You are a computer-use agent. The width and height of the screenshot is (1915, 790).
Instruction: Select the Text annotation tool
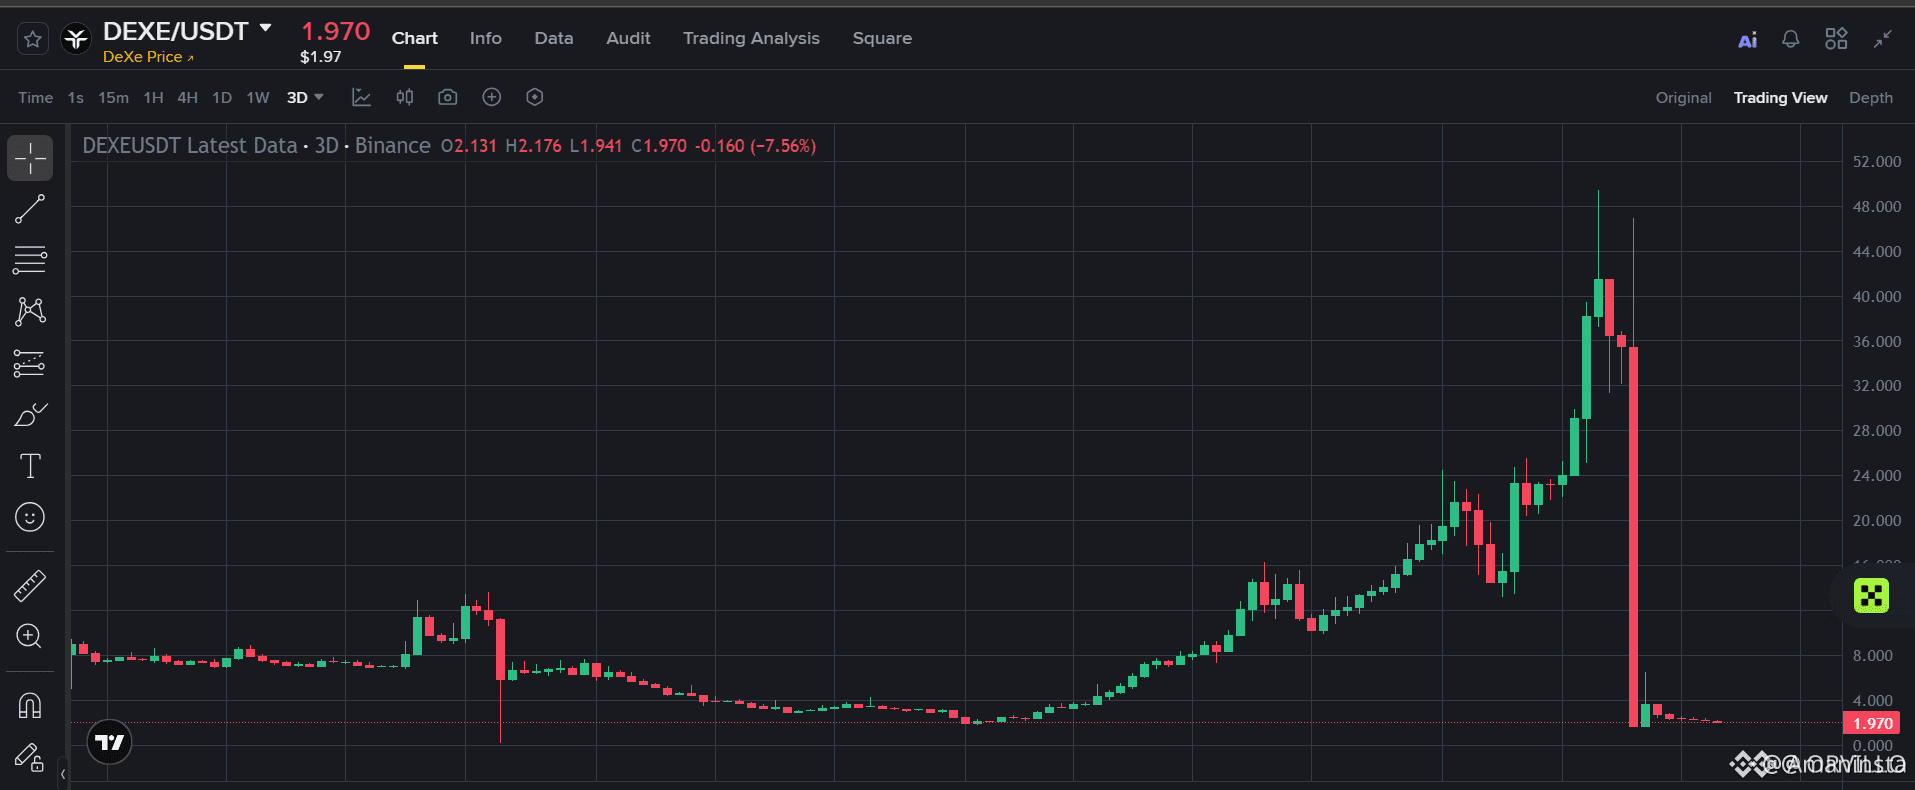pos(30,466)
